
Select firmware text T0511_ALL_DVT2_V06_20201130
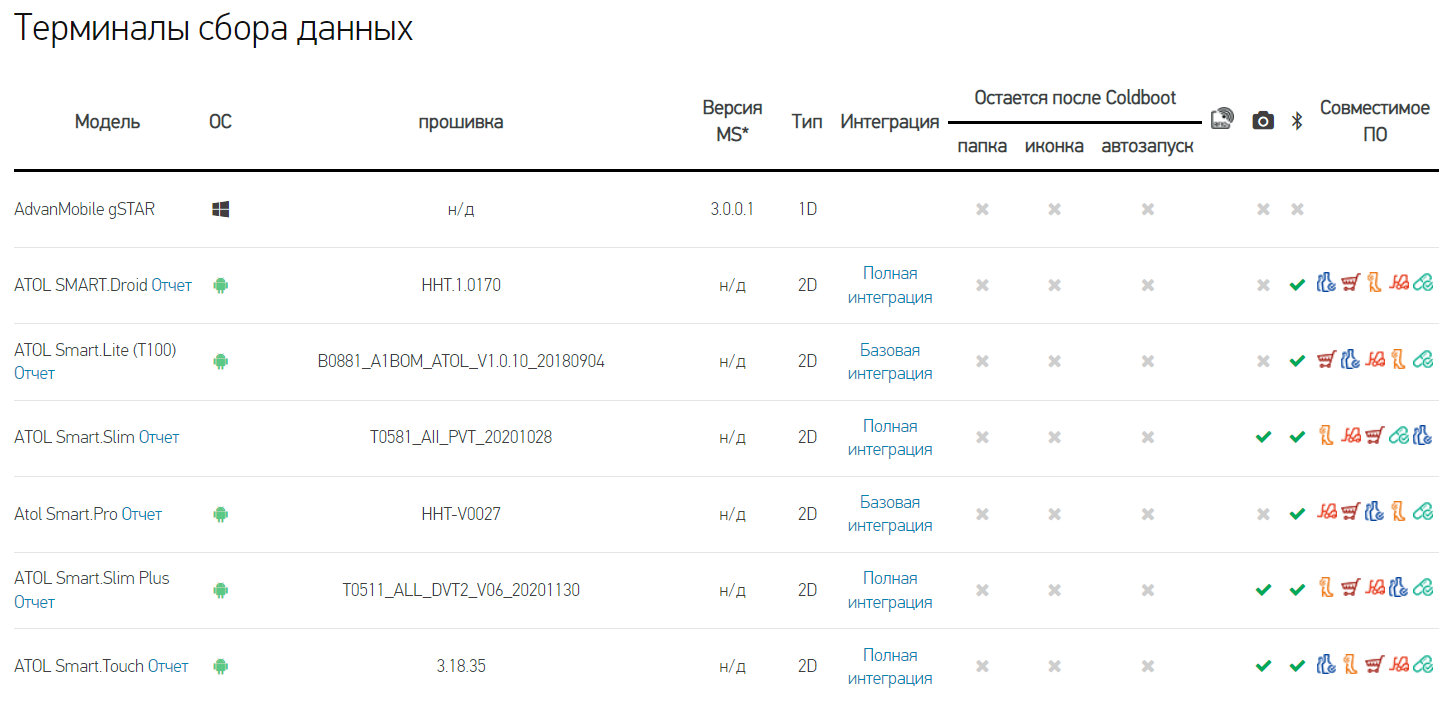pos(461,590)
